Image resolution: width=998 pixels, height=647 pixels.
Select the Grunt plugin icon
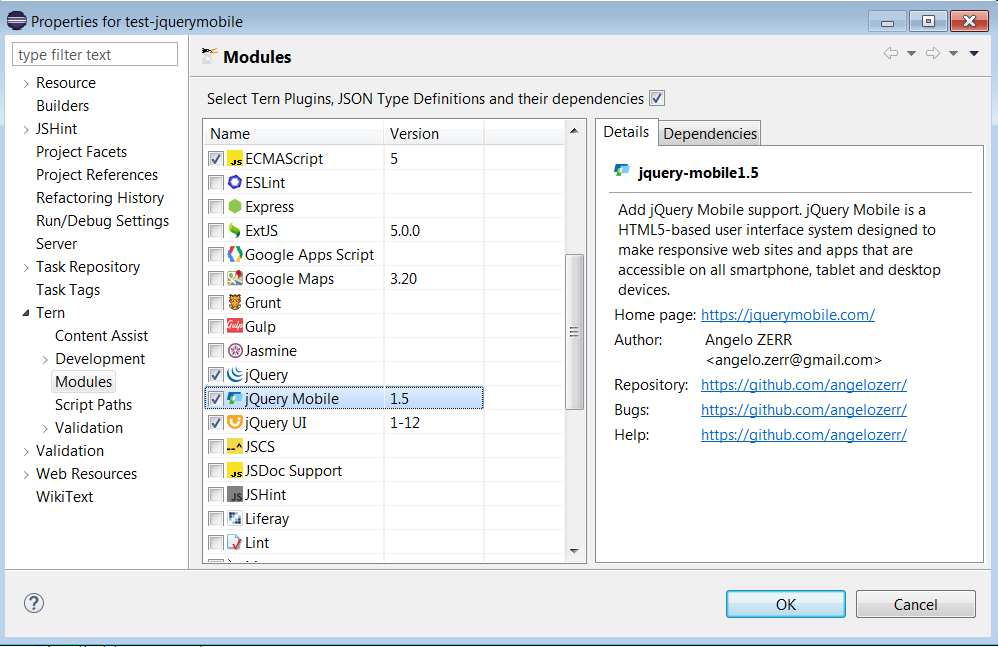(236, 302)
